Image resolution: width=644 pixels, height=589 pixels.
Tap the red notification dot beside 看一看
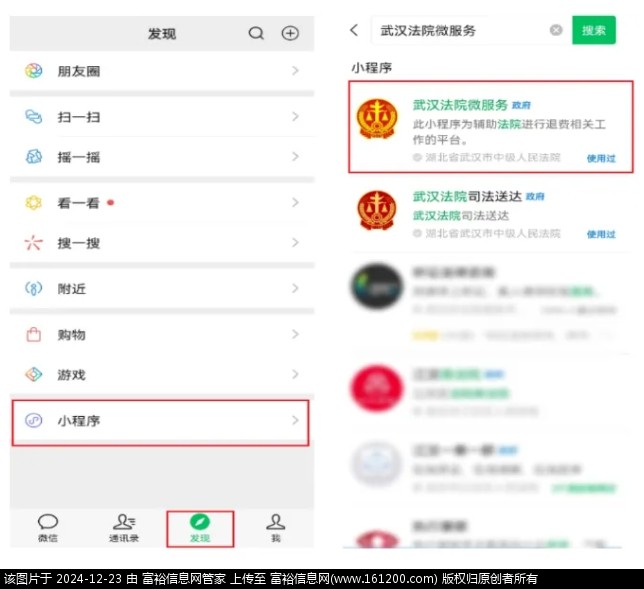point(110,202)
